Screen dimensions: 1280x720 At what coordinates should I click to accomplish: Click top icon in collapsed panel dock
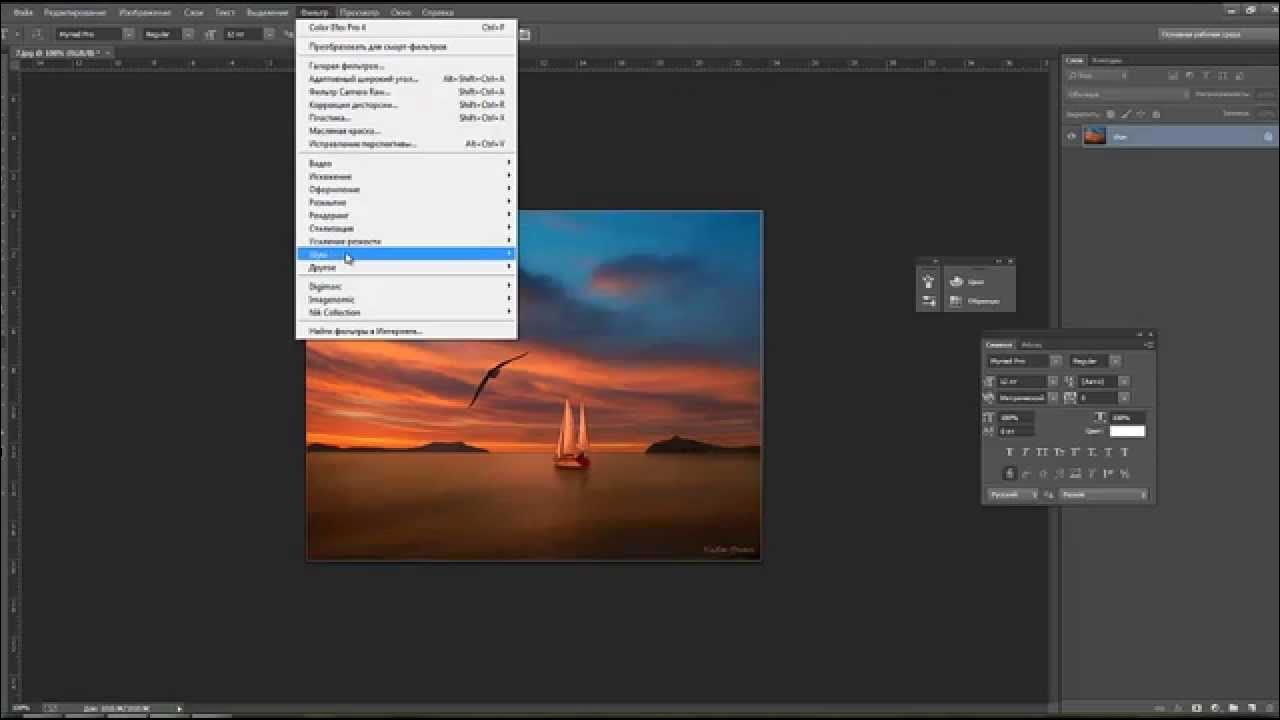(929, 282)
